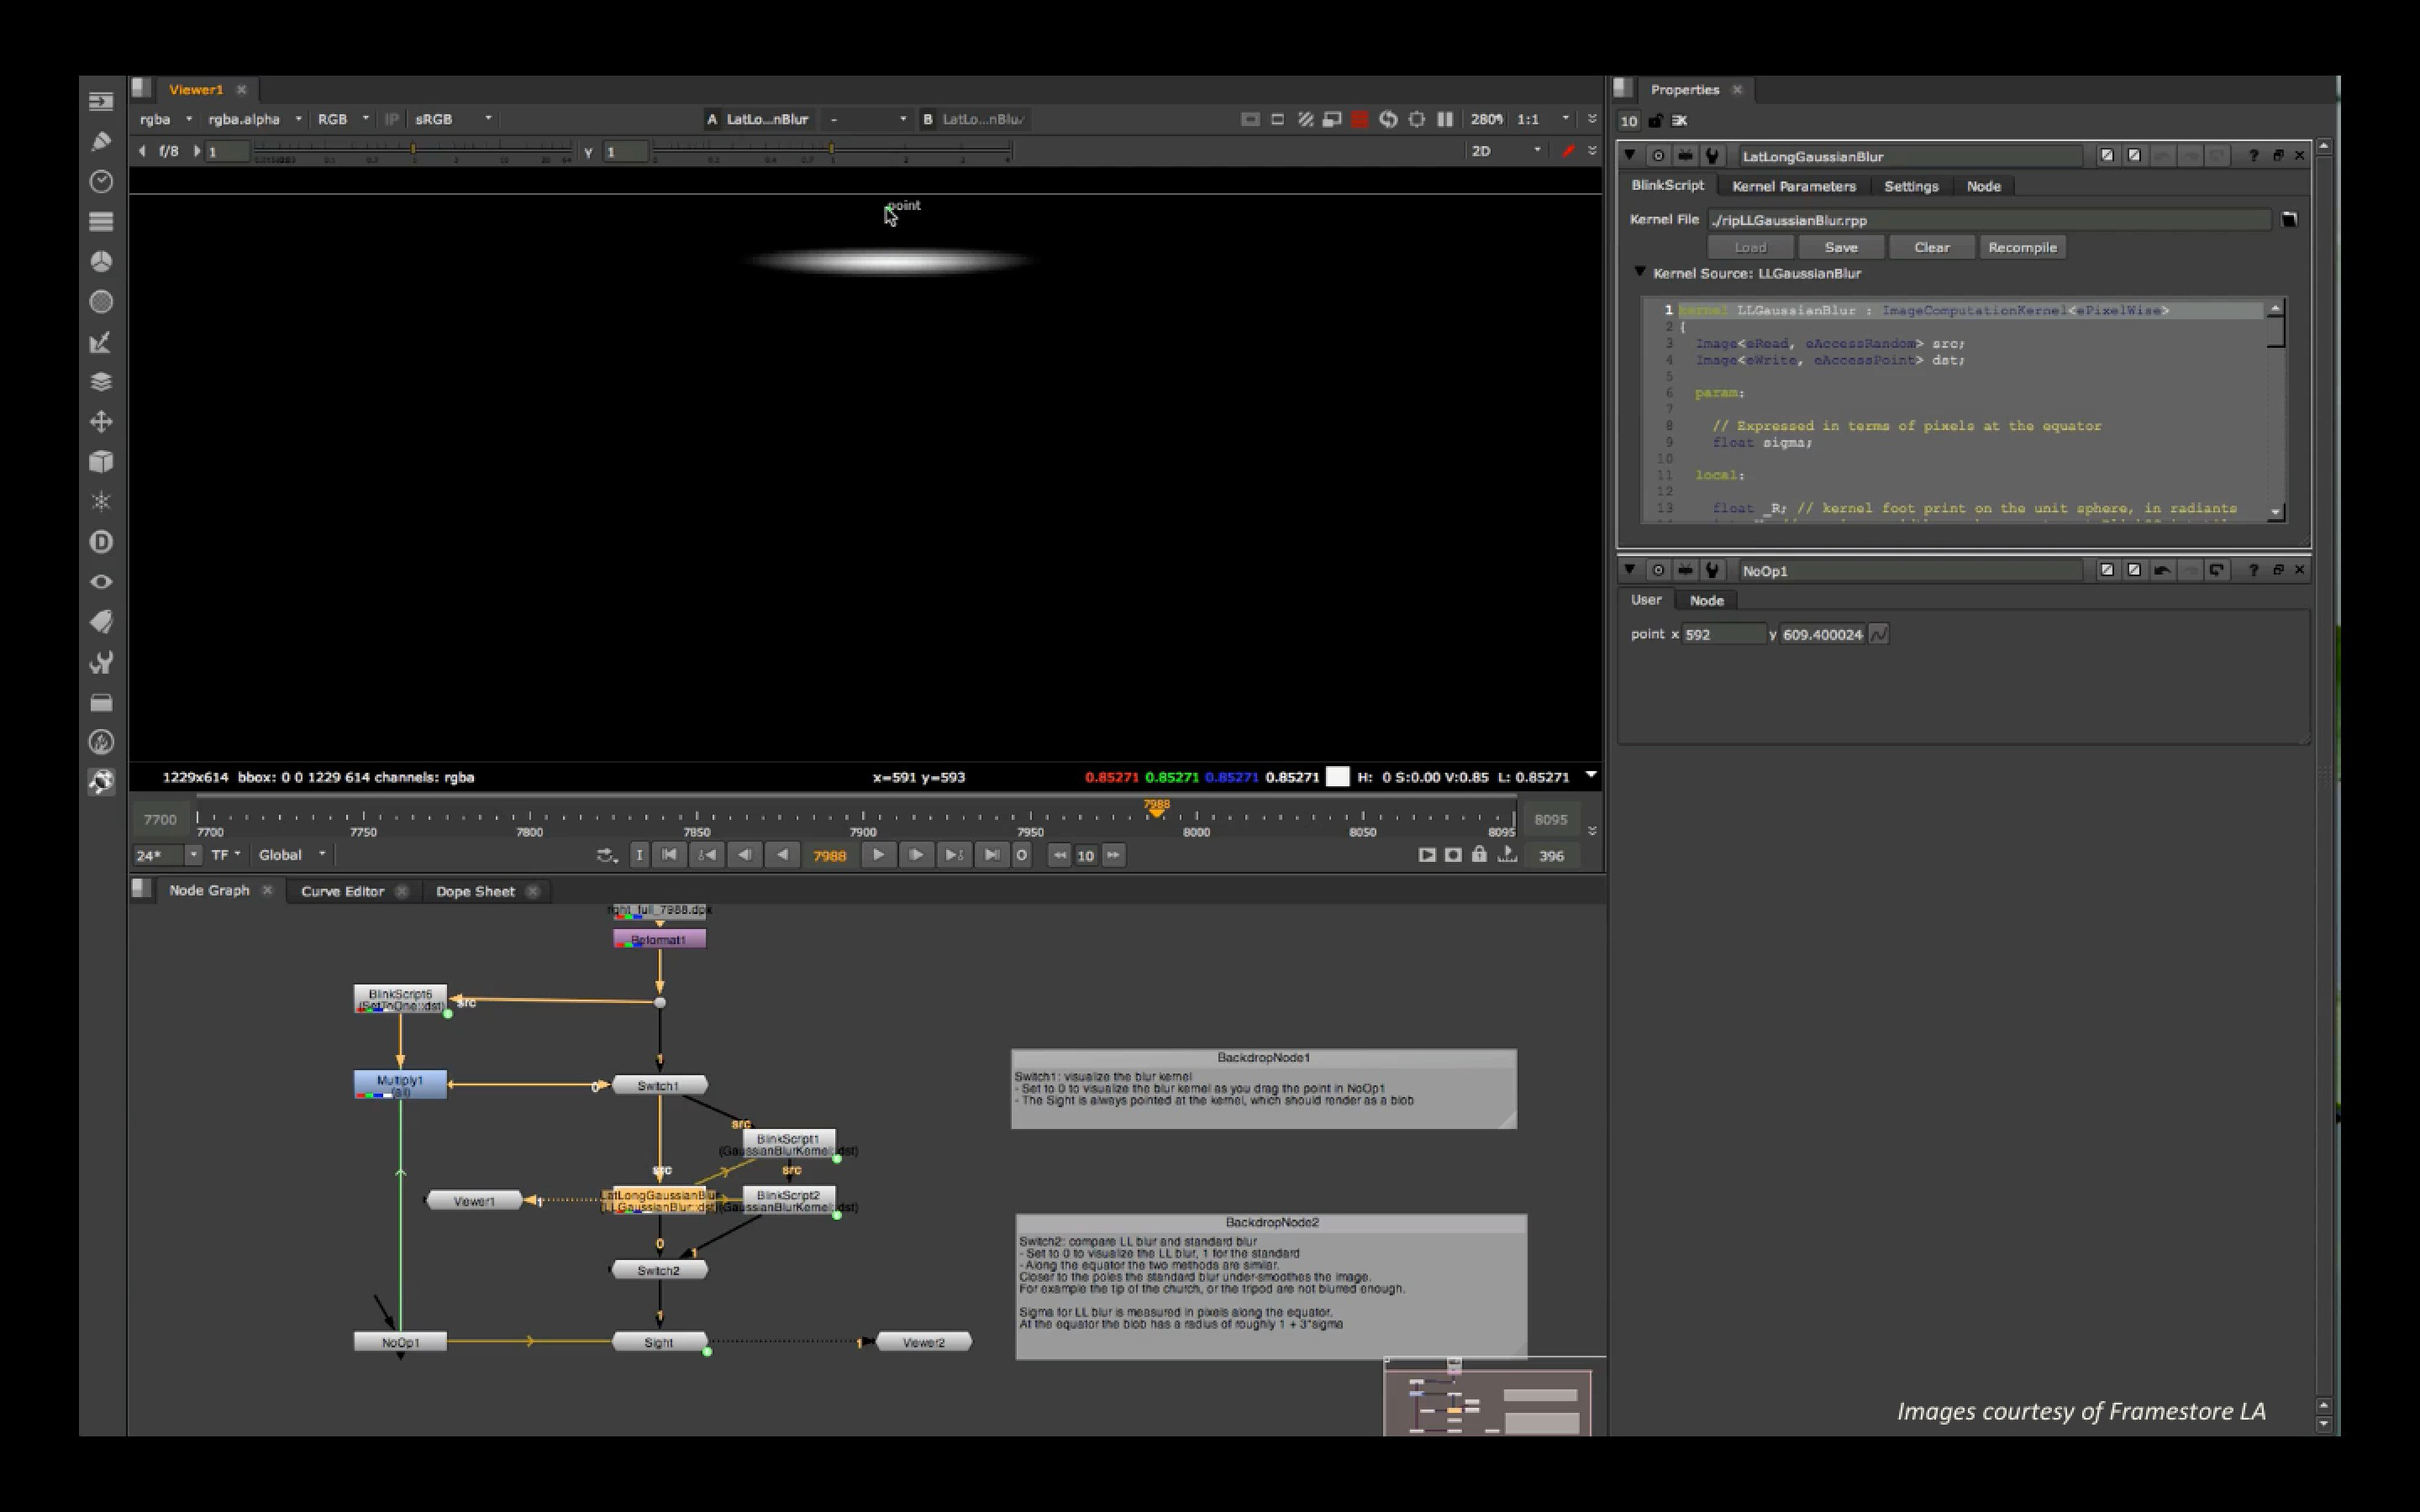Open the Global frame range dropdown
The width and height of the screenshot is (2420, 1512).
[290, 854]
